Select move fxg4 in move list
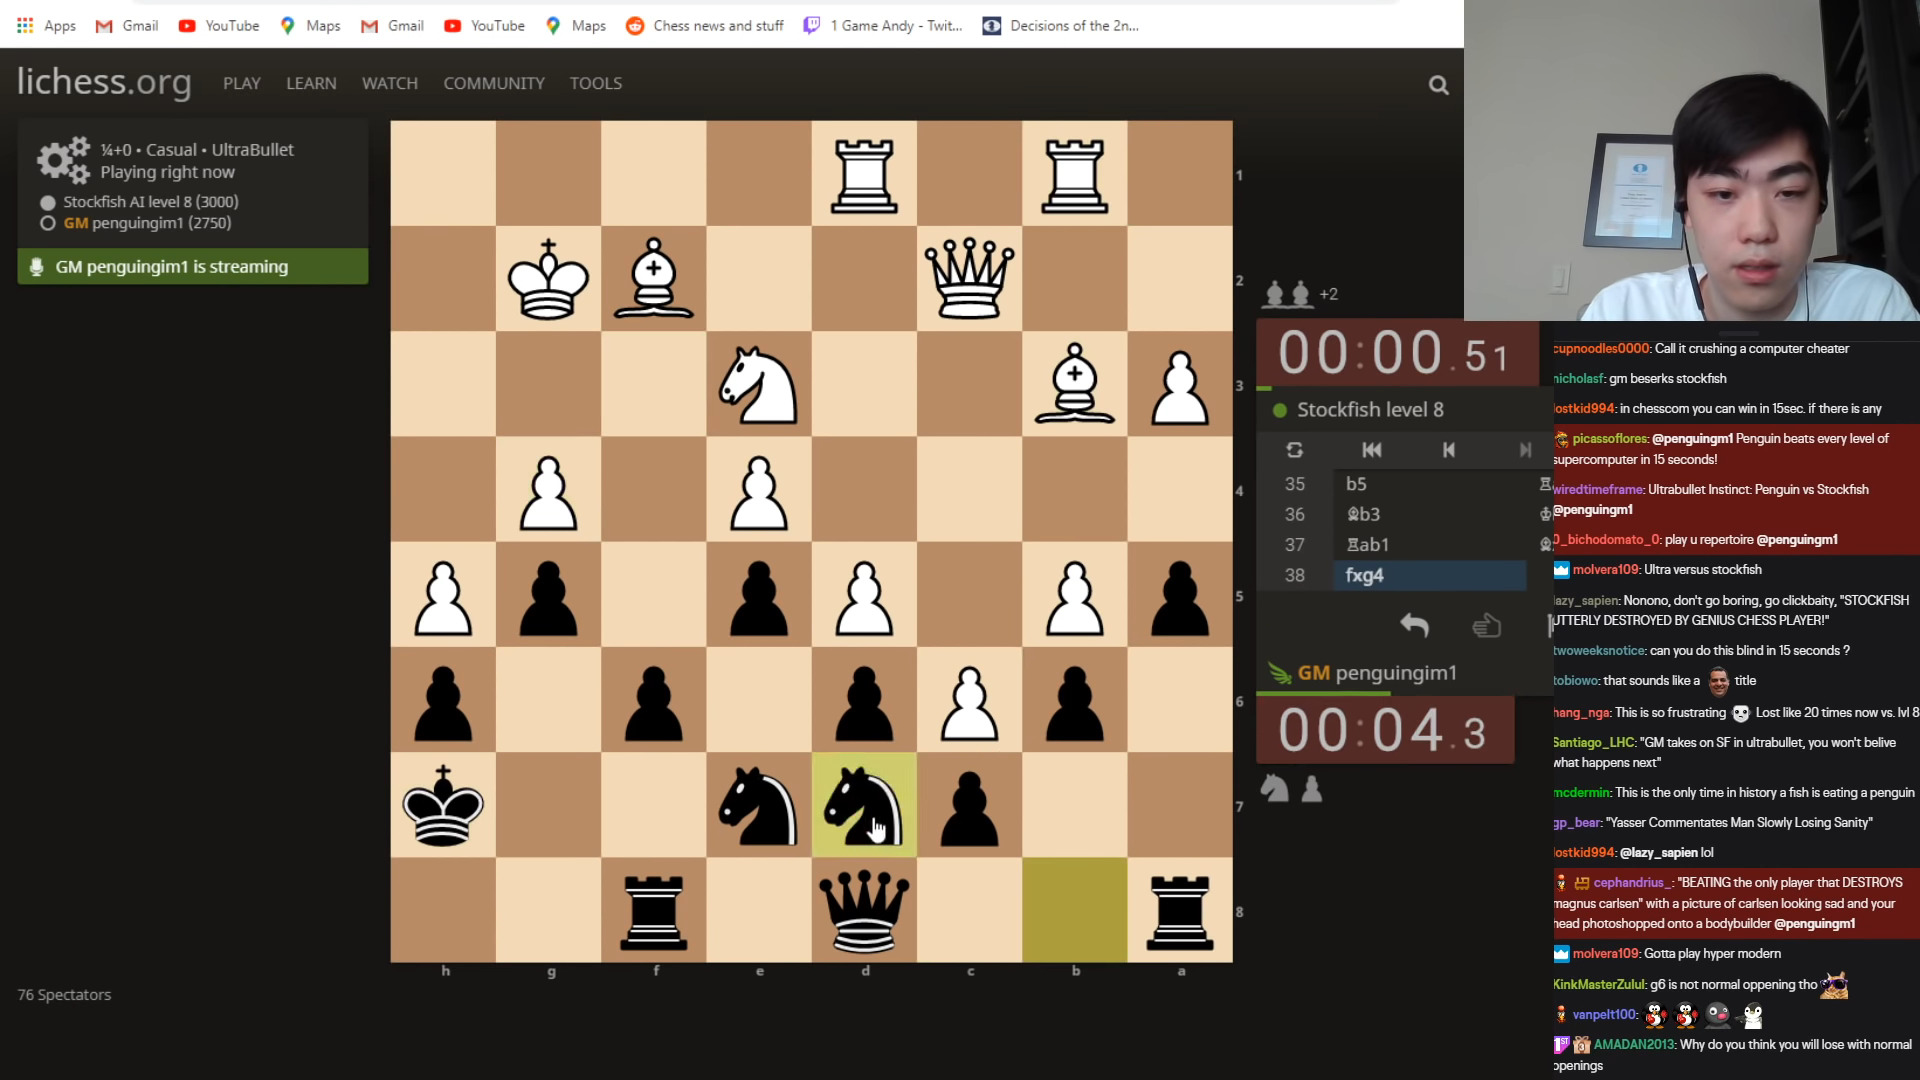 (x=1364, y=575)
